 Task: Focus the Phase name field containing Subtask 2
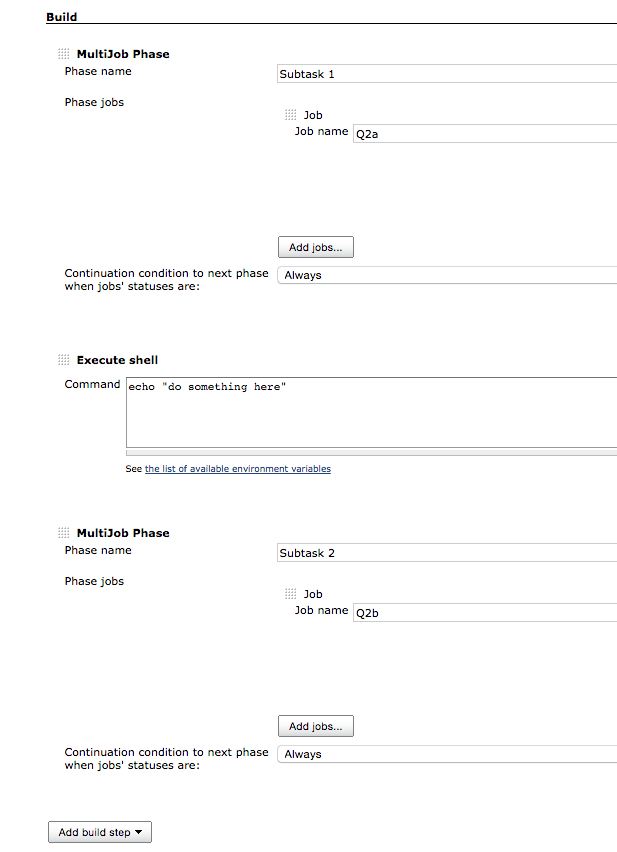coord(446,553)
